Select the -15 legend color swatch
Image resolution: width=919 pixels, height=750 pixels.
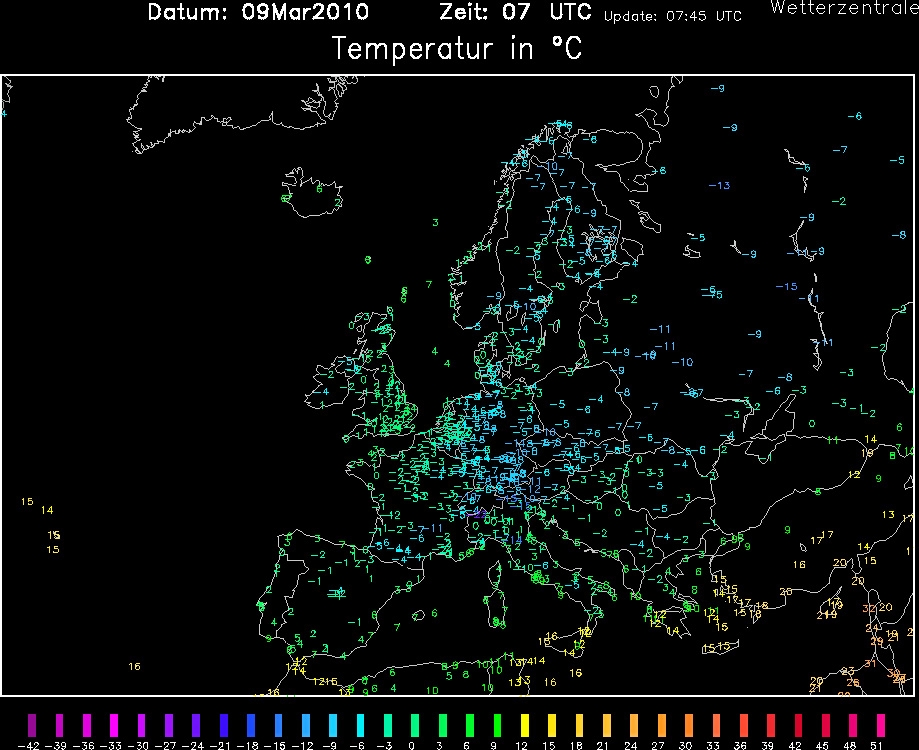pyautogui.click(x=278, y=725)
